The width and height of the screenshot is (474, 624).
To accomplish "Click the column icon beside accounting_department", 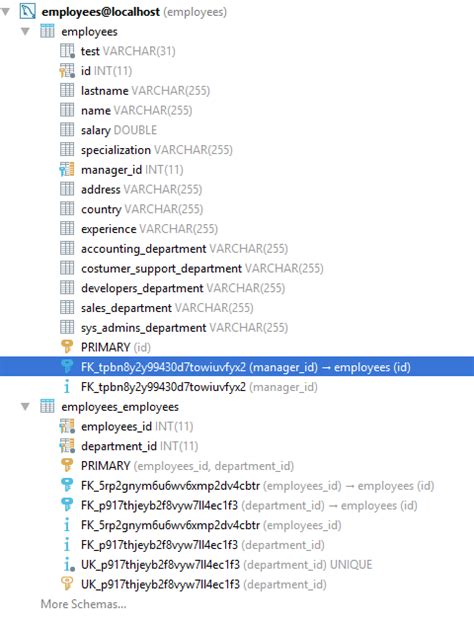I will click(x=67, y=248).
